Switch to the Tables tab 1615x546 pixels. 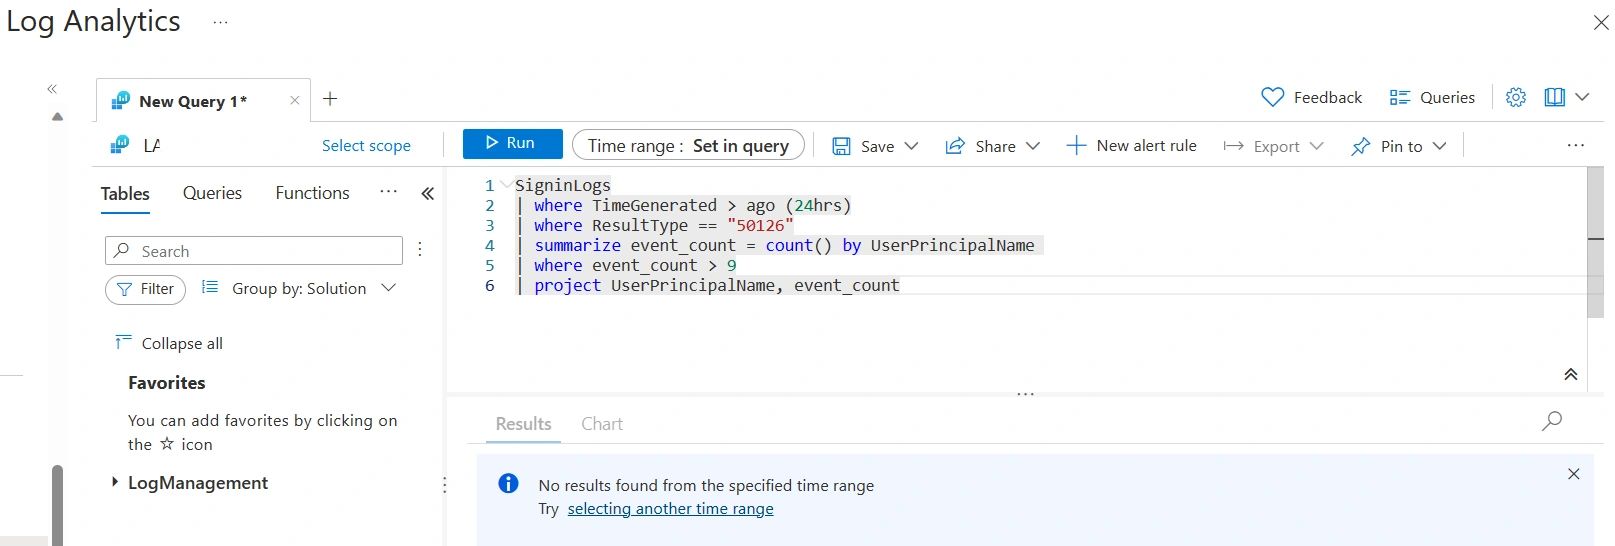pyautogui.click(x=125, y=194)
